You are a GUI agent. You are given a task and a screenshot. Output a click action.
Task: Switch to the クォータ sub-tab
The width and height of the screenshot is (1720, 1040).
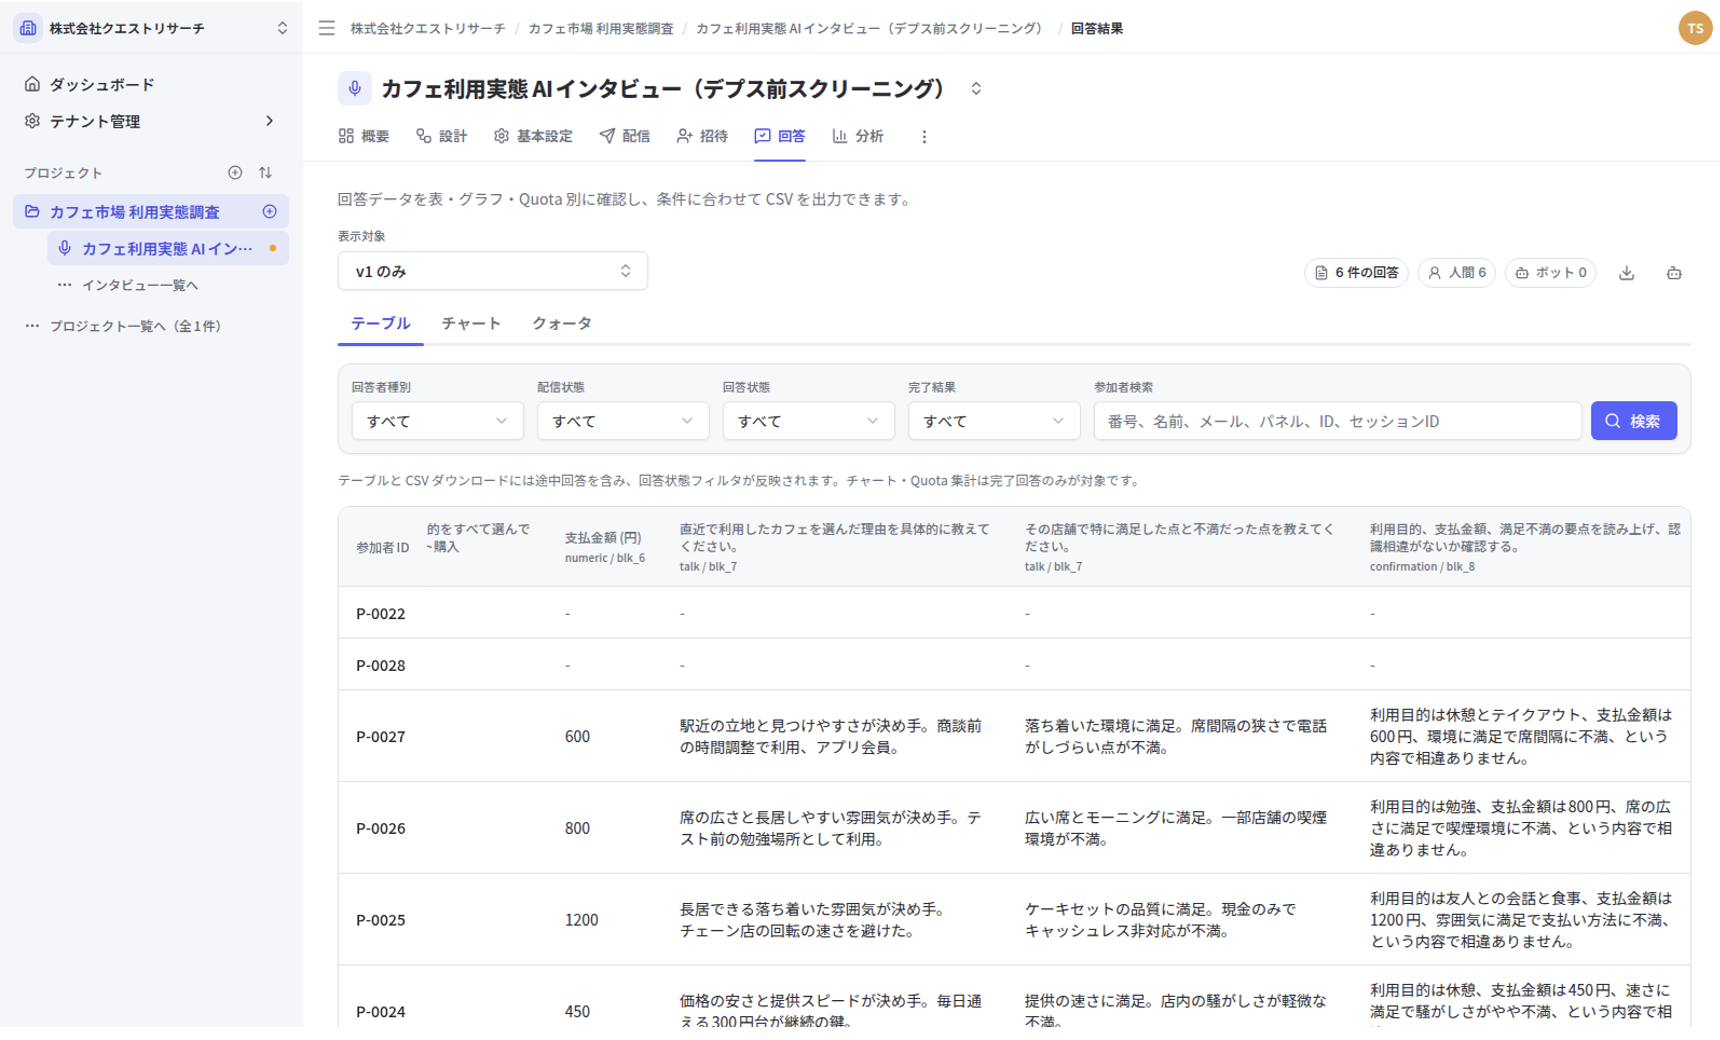[562, 323]
